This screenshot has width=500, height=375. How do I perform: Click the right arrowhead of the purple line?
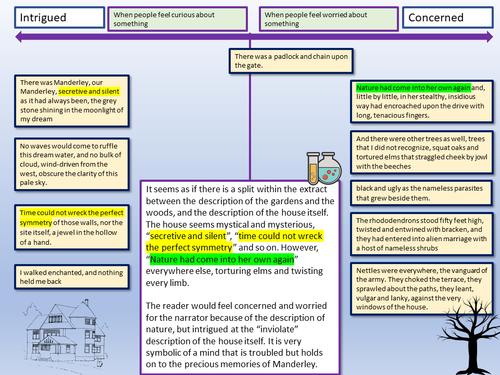(489, 37)
